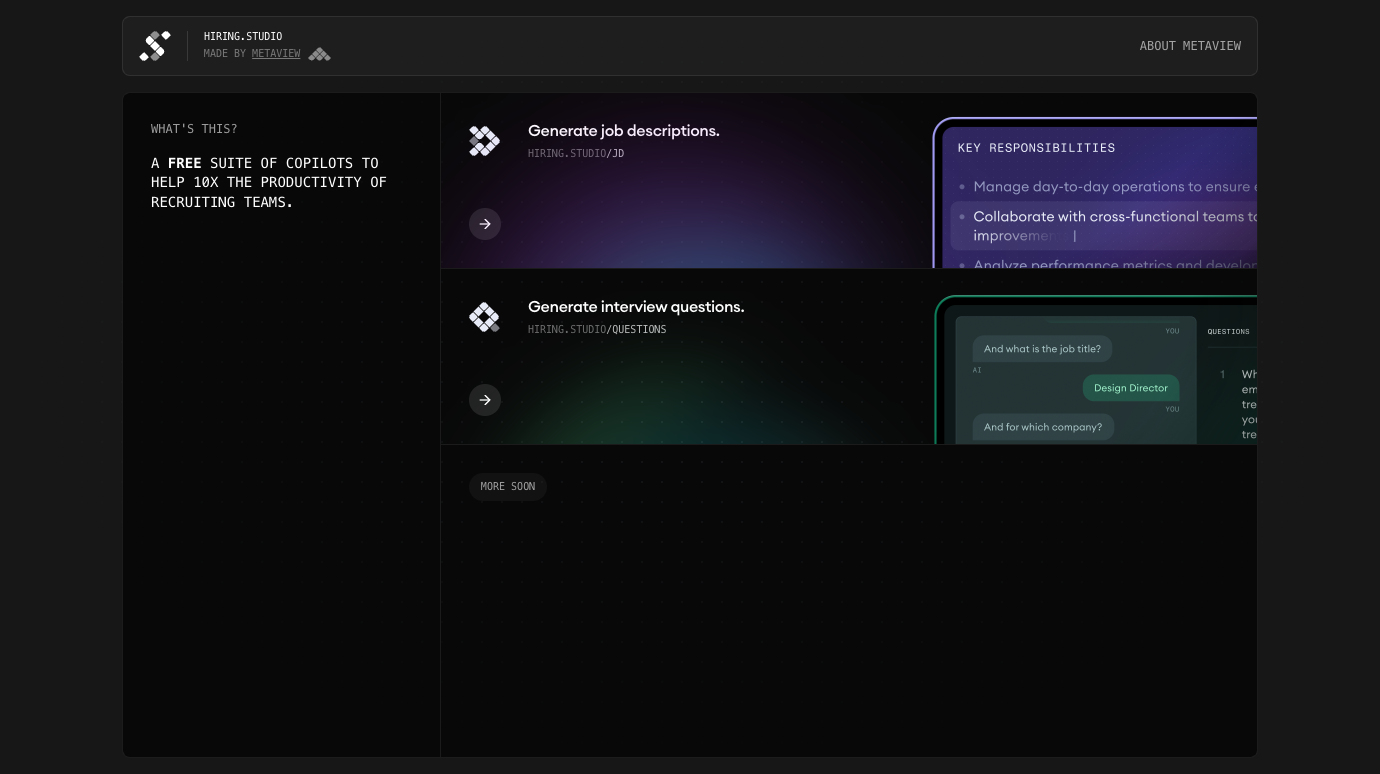Click the cursor in the improvements line
The image size is (1380, 774).
pos(1075,235)
